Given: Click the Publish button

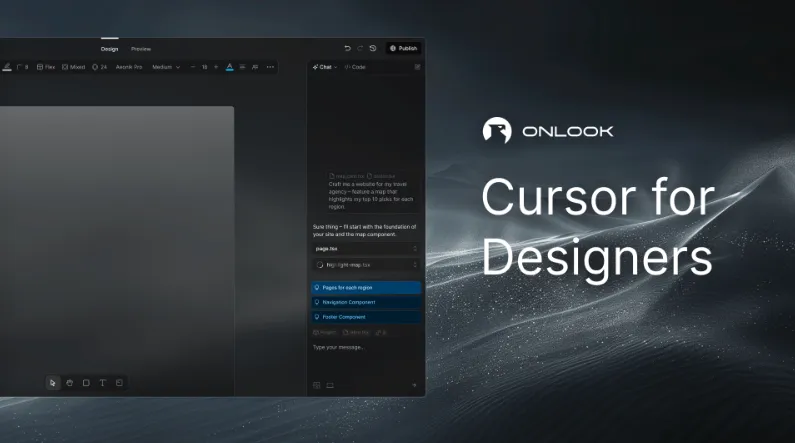Looking at the screenshot, I should pos(404,48).
